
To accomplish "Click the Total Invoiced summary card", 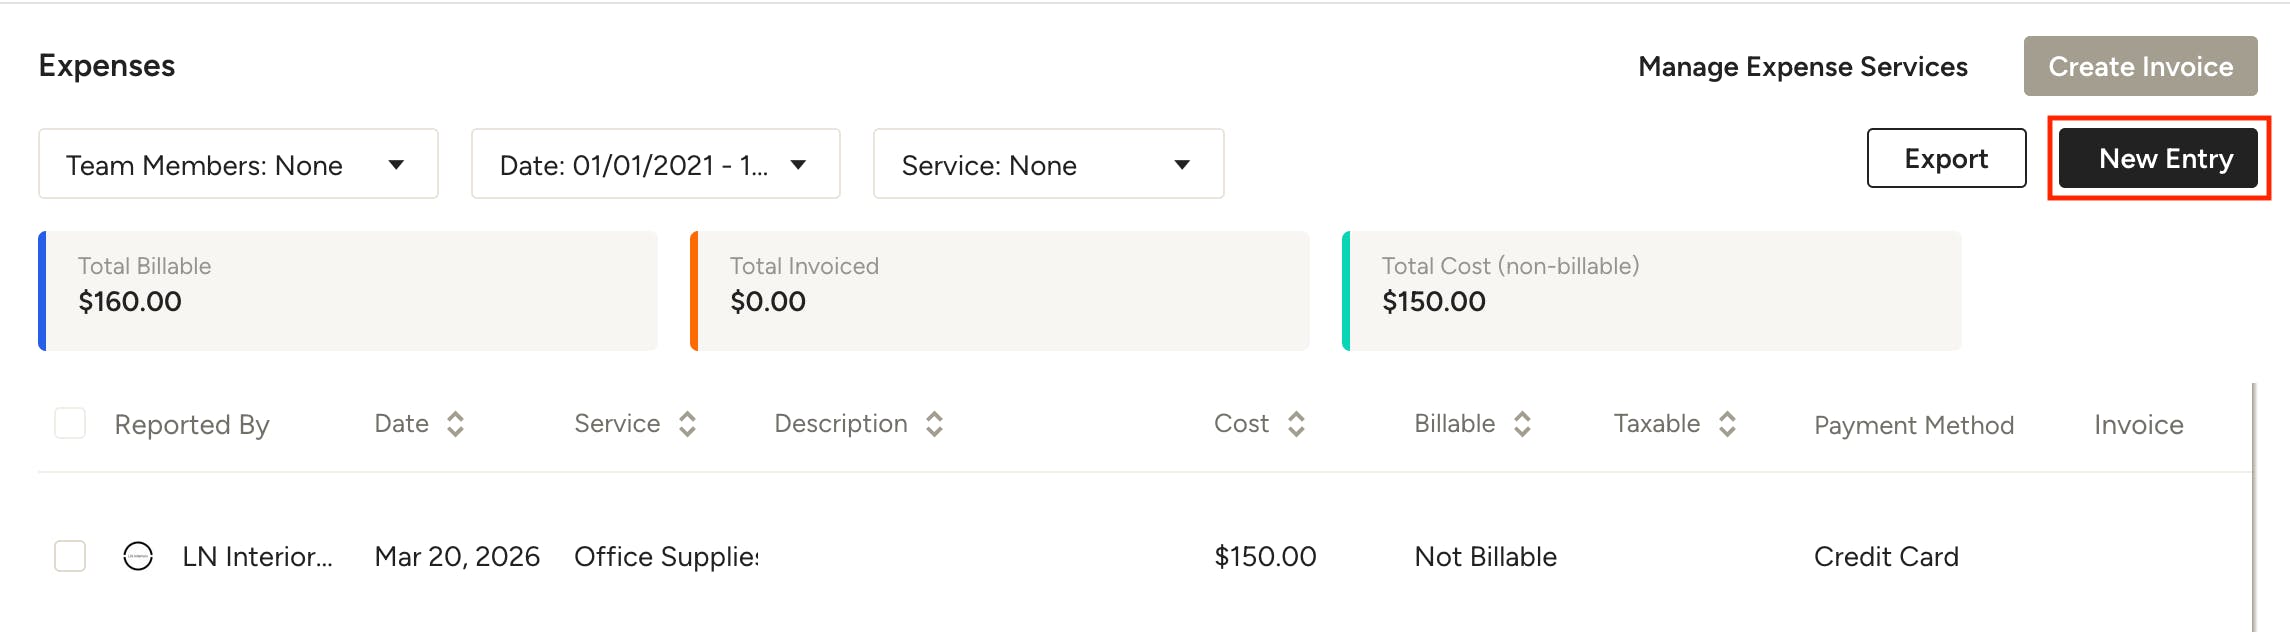I will pyautogui.click(x=1000, y=291).
